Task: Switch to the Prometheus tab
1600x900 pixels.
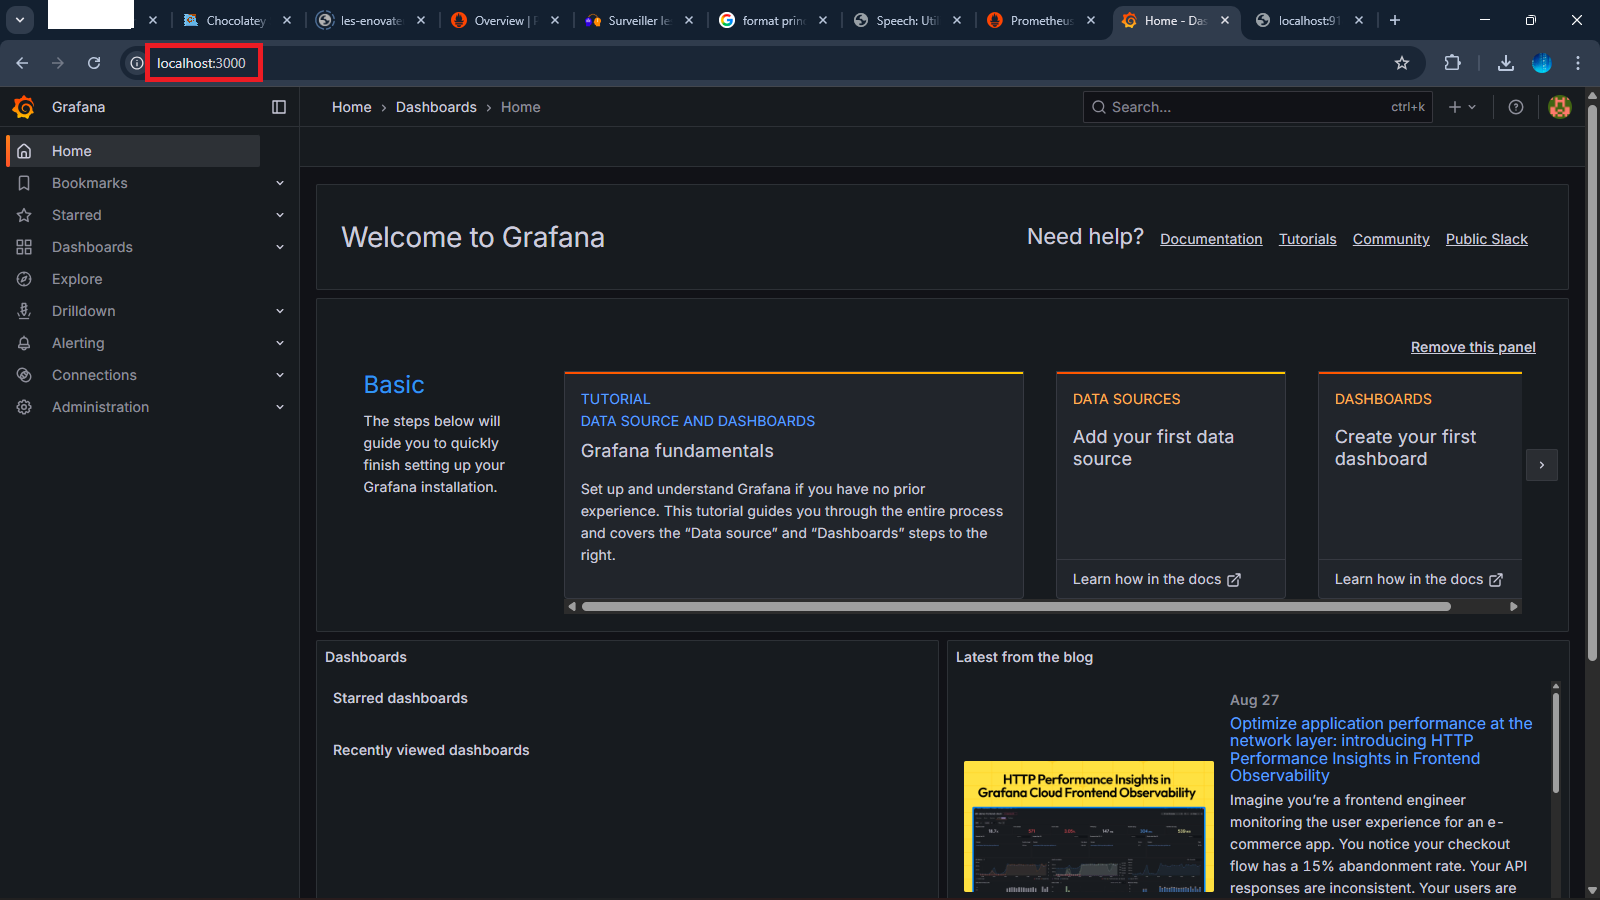Action: tap(1041, 20)
